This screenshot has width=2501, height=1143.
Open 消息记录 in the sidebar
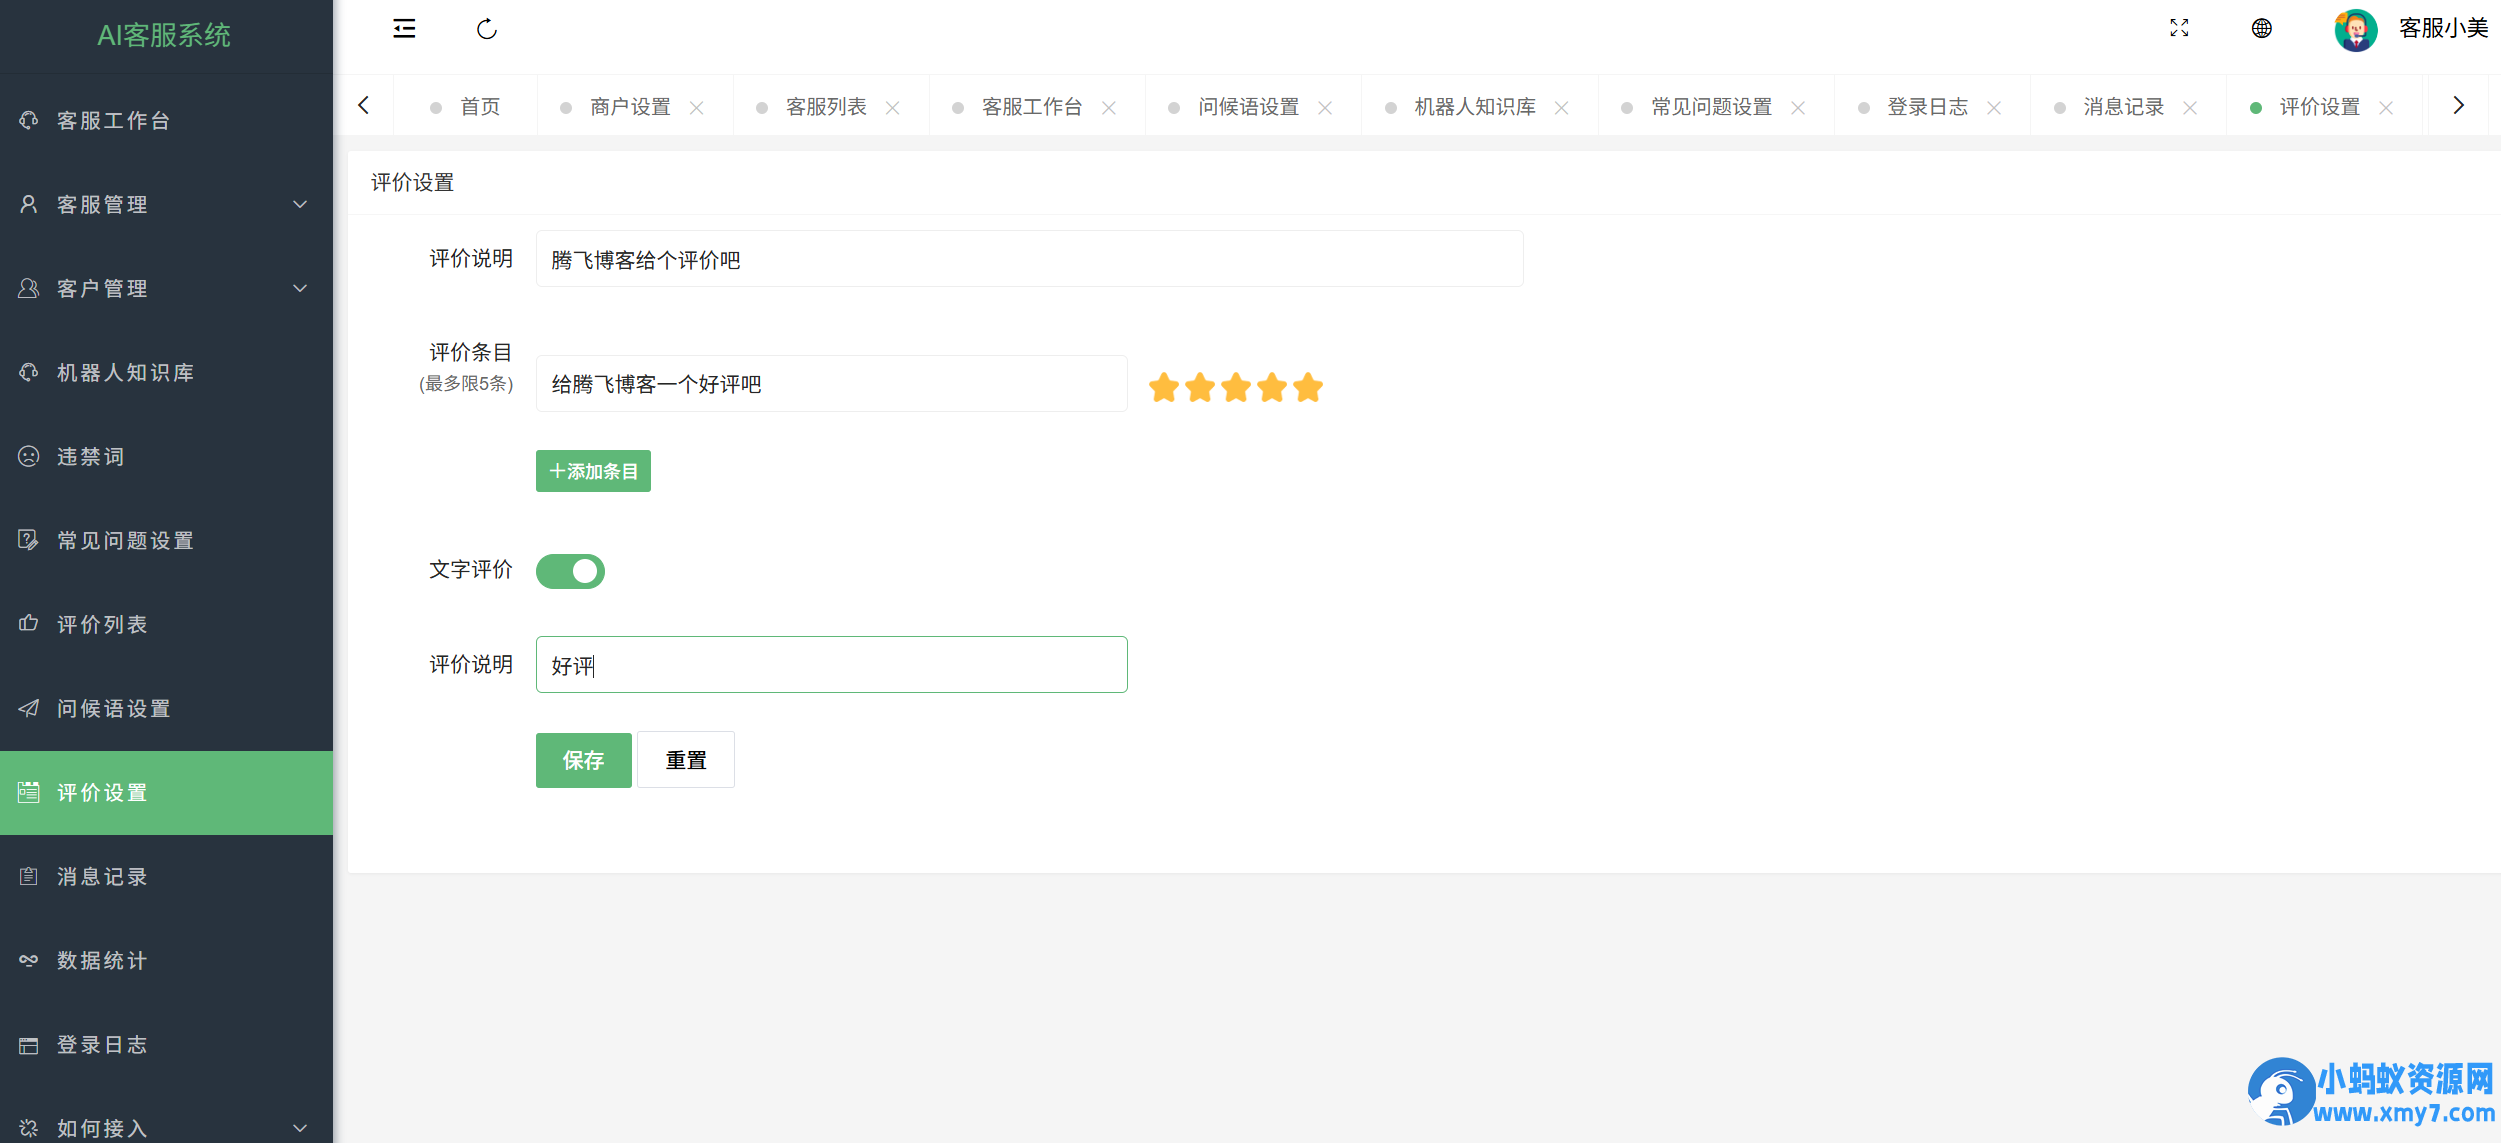(103, 876)
